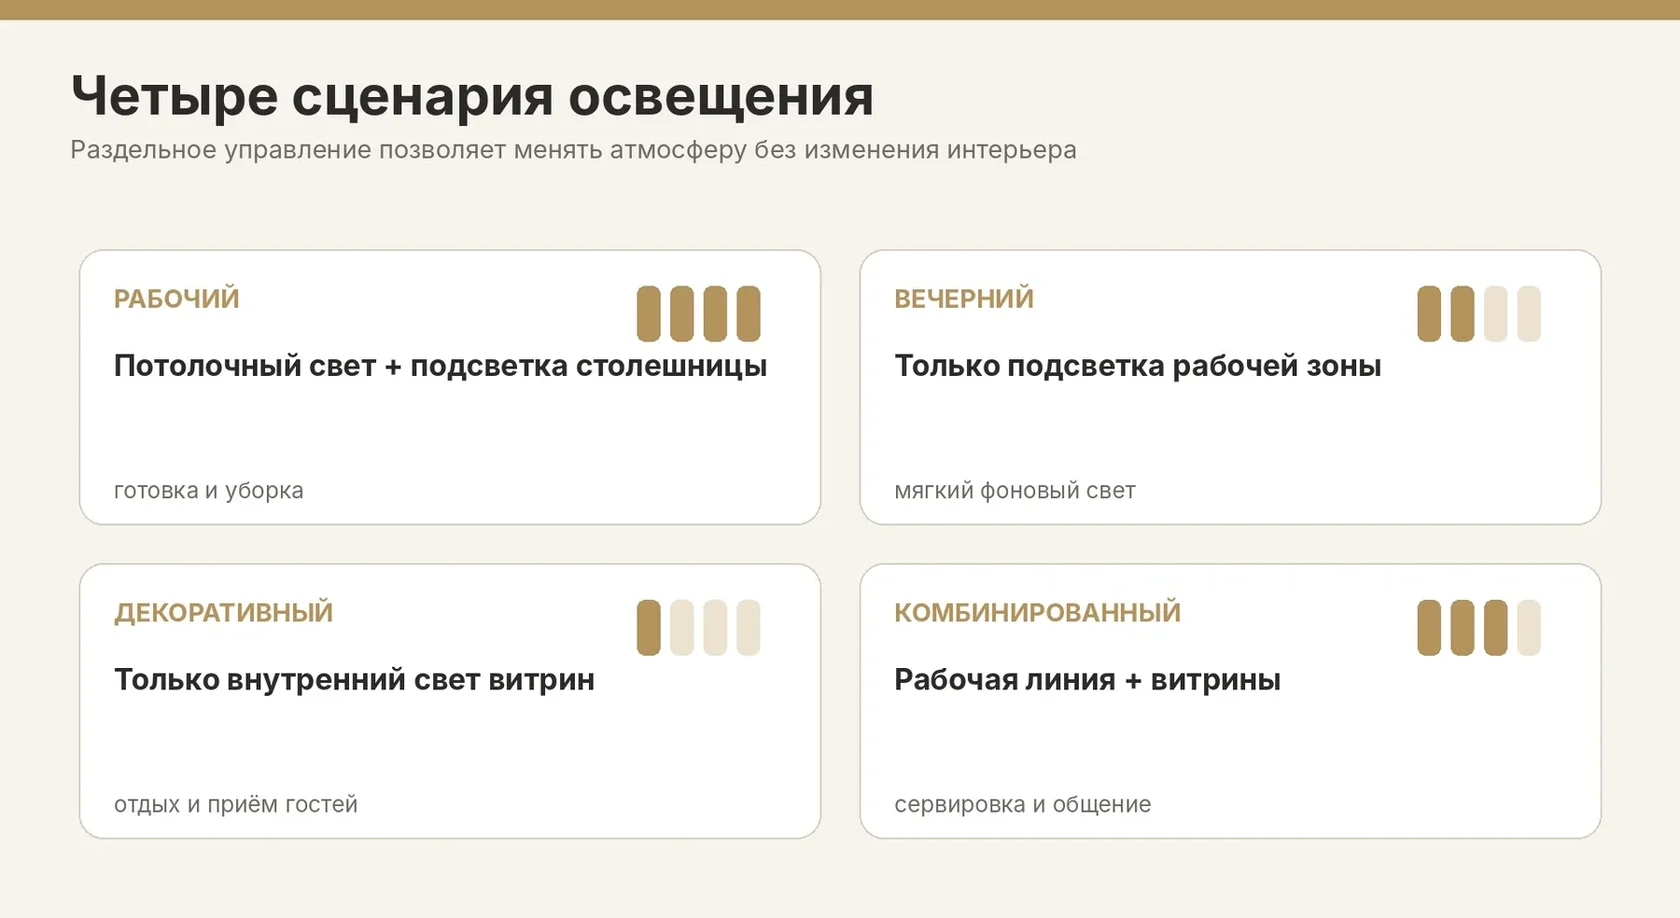Viewport: 1680px width, 918px height.
Task: Click the caption "мягкий фоновый свет"
Action: click(x=1015, y=491)
